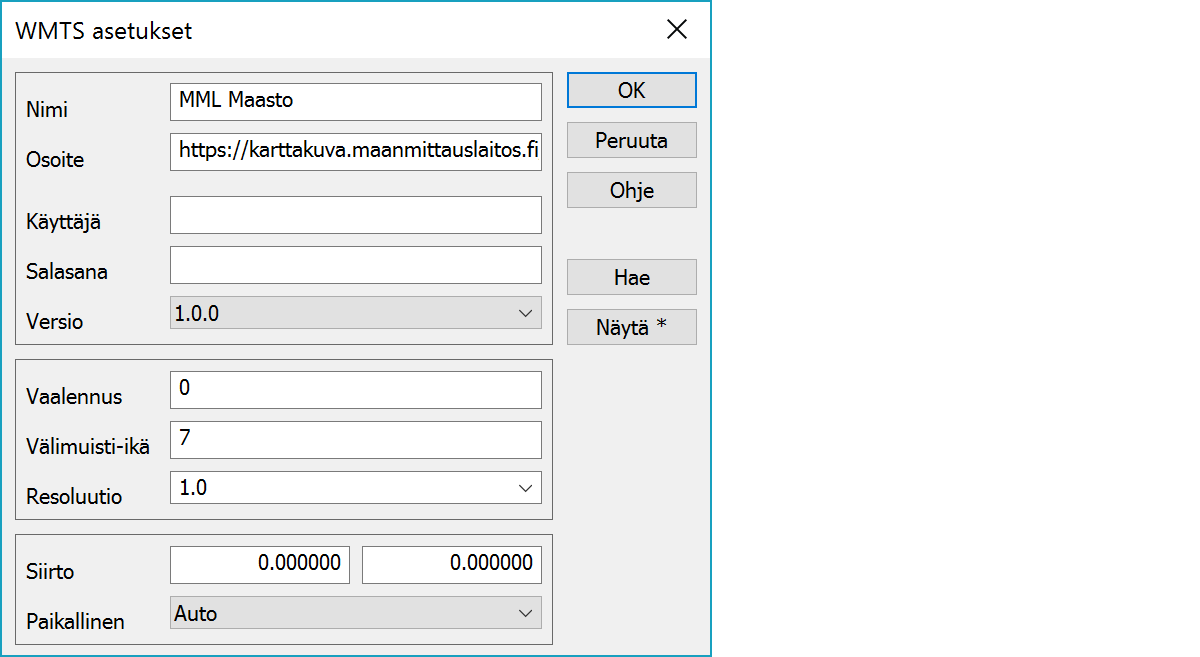Select the empty Käyttäjä field
Image resolution: width=1200 pixels, height=657 pixels.
(355, 214)
